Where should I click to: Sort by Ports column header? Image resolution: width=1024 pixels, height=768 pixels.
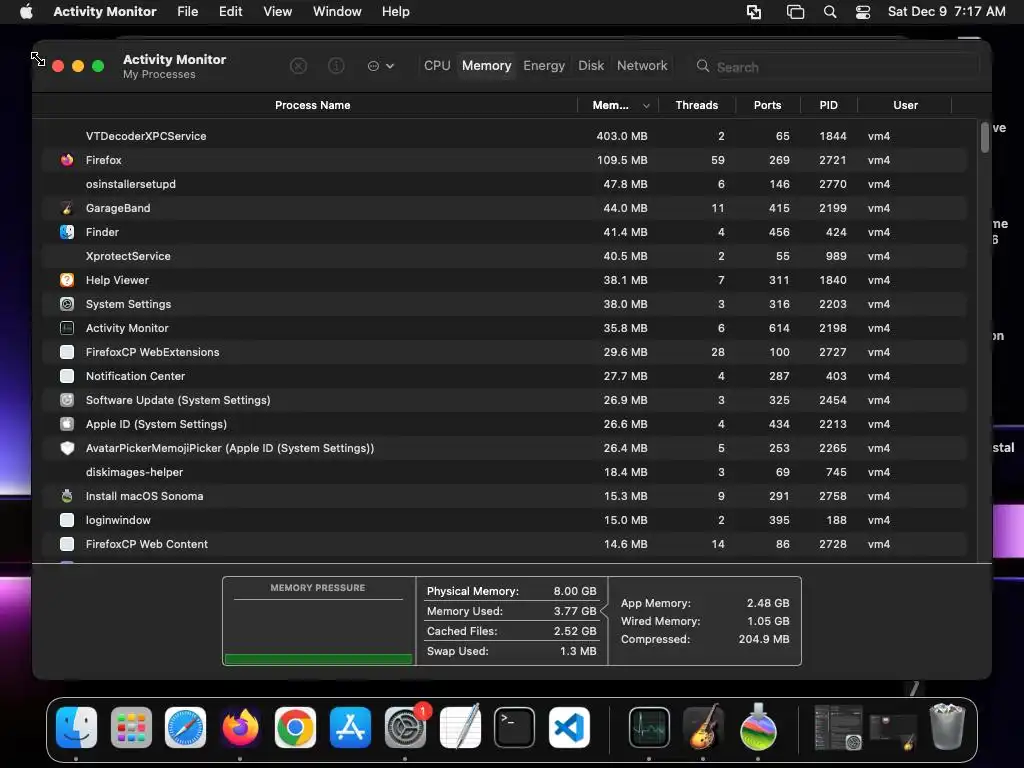[767, 105]
